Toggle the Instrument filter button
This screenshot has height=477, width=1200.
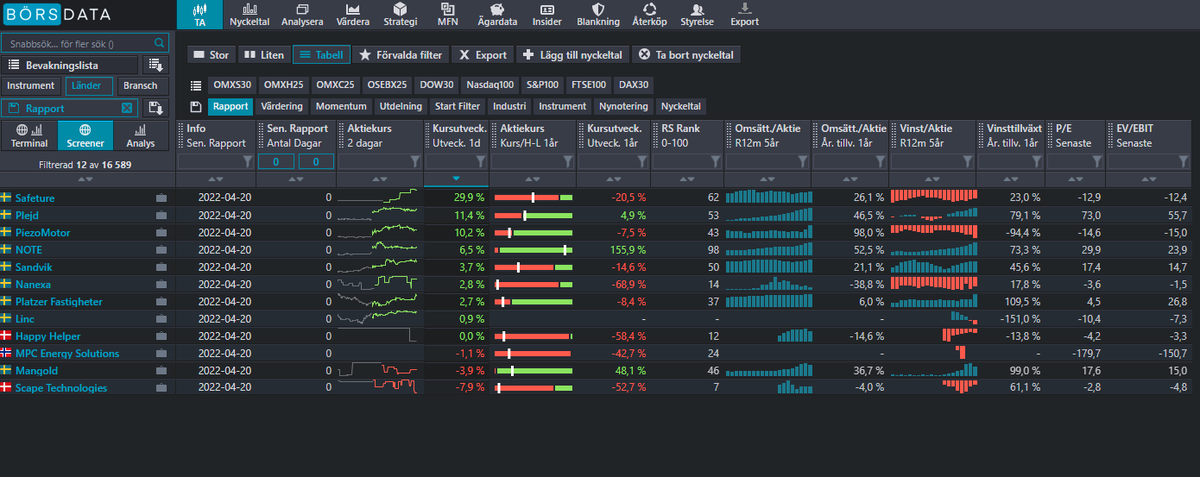click(29, 86)
